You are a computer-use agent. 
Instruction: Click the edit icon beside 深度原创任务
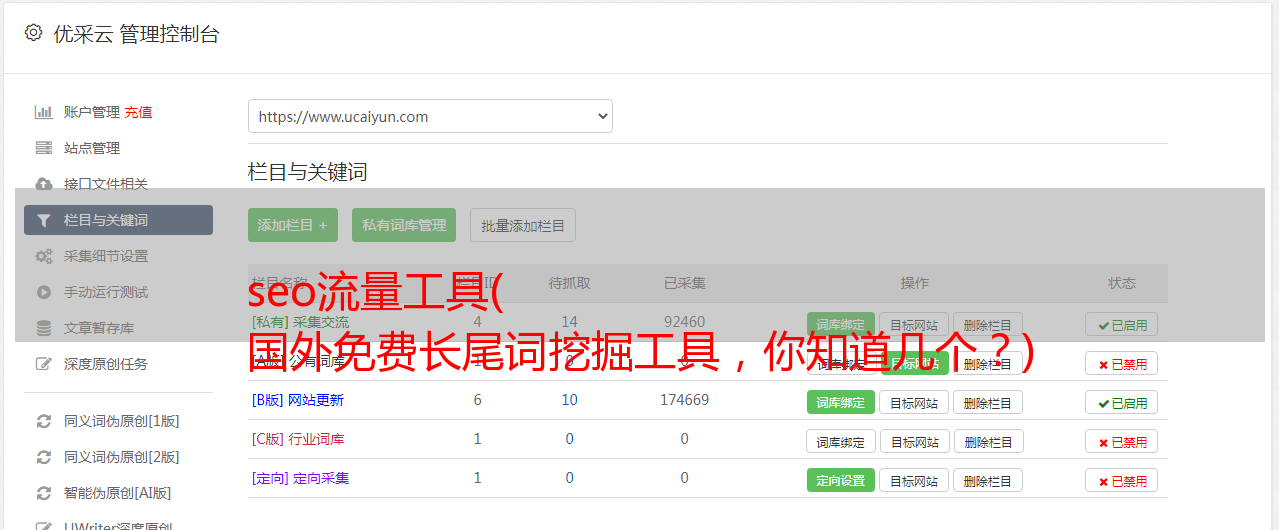point(43,364)
